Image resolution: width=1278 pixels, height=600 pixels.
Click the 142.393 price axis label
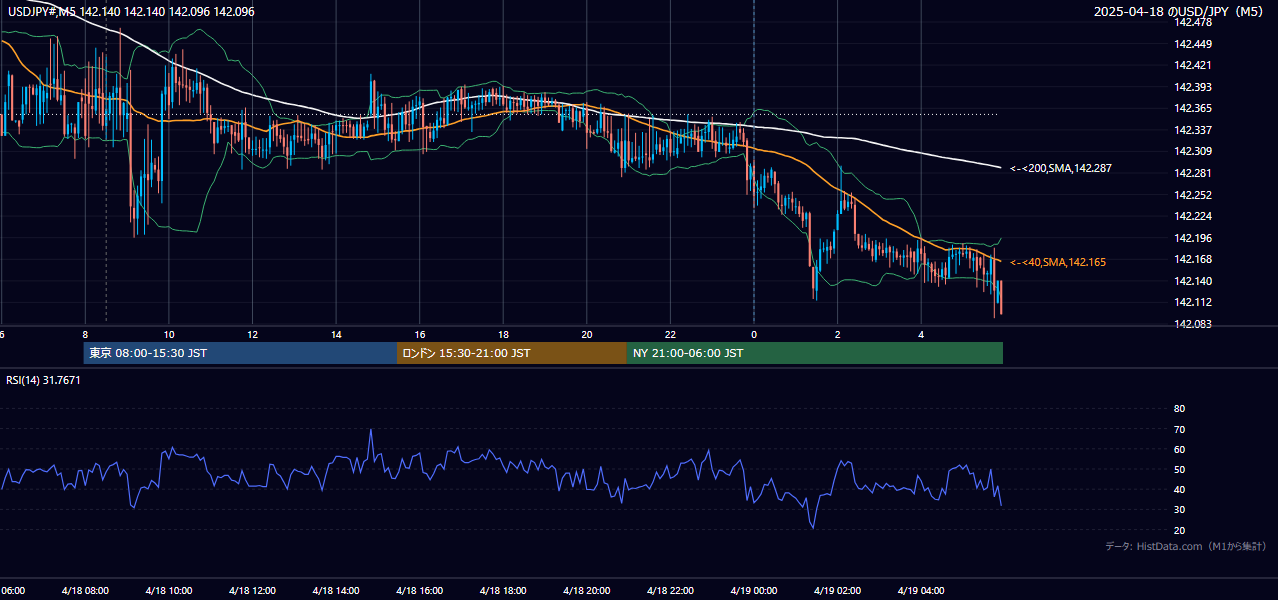[x=1195, y=87]
